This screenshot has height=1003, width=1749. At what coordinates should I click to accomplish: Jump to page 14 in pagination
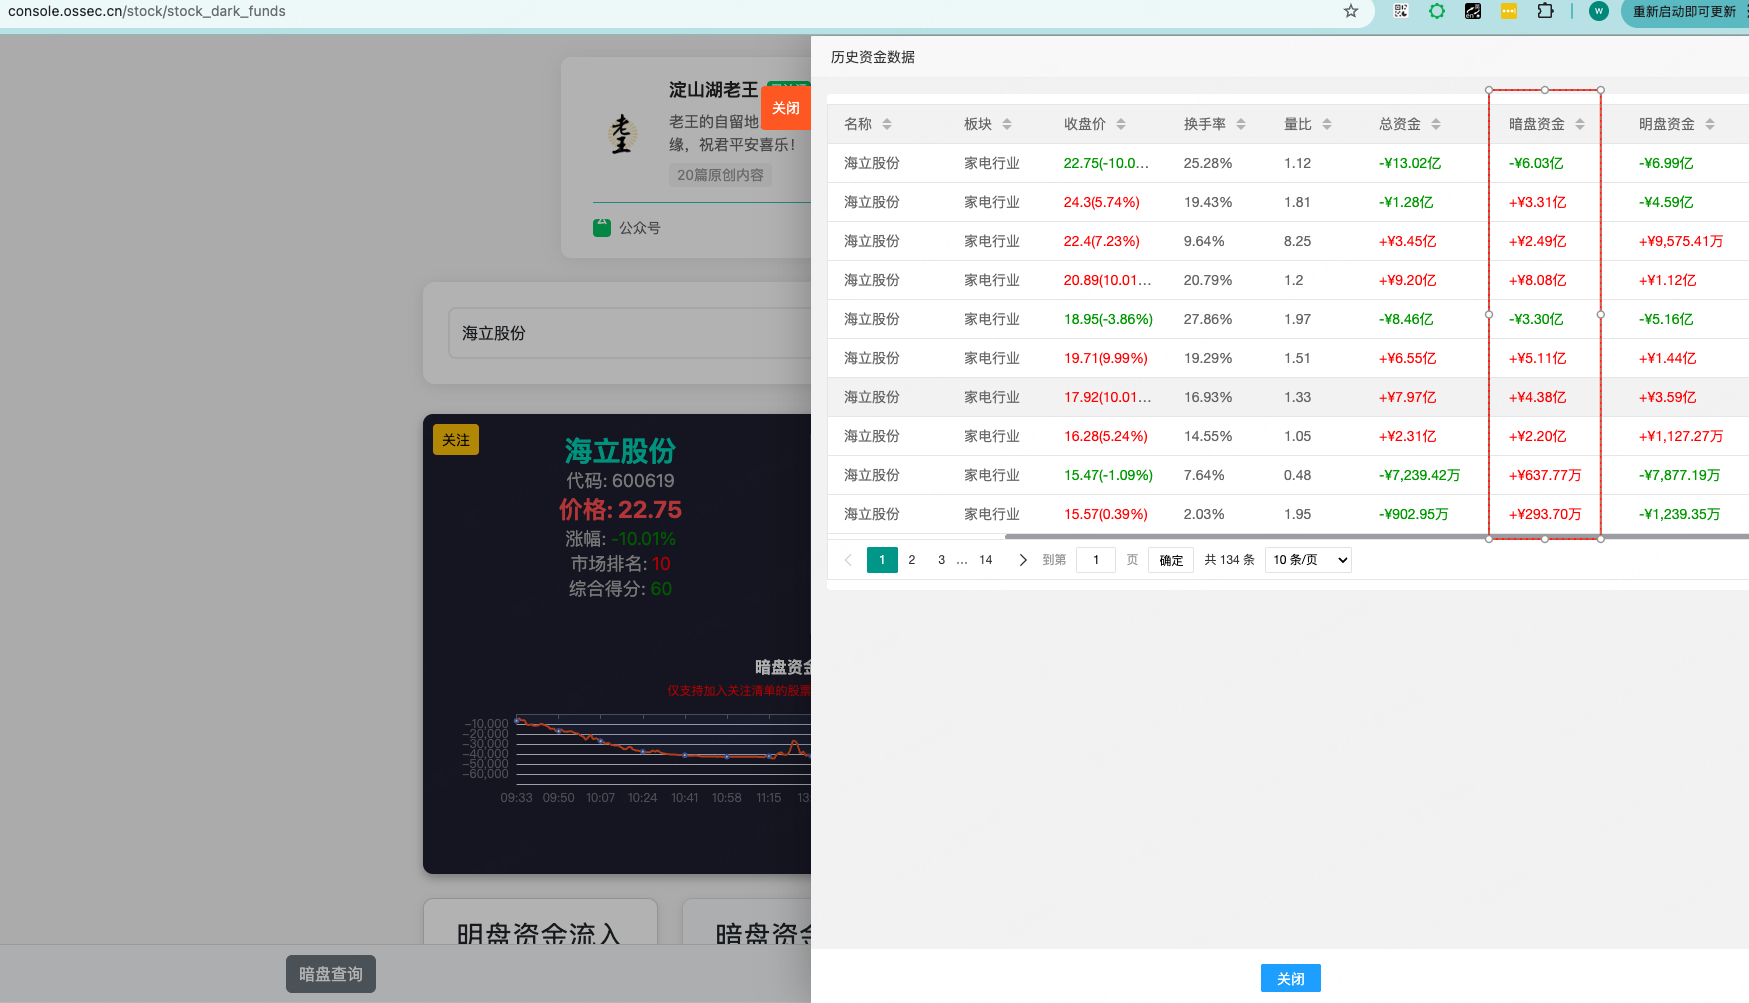coord(986,560)
